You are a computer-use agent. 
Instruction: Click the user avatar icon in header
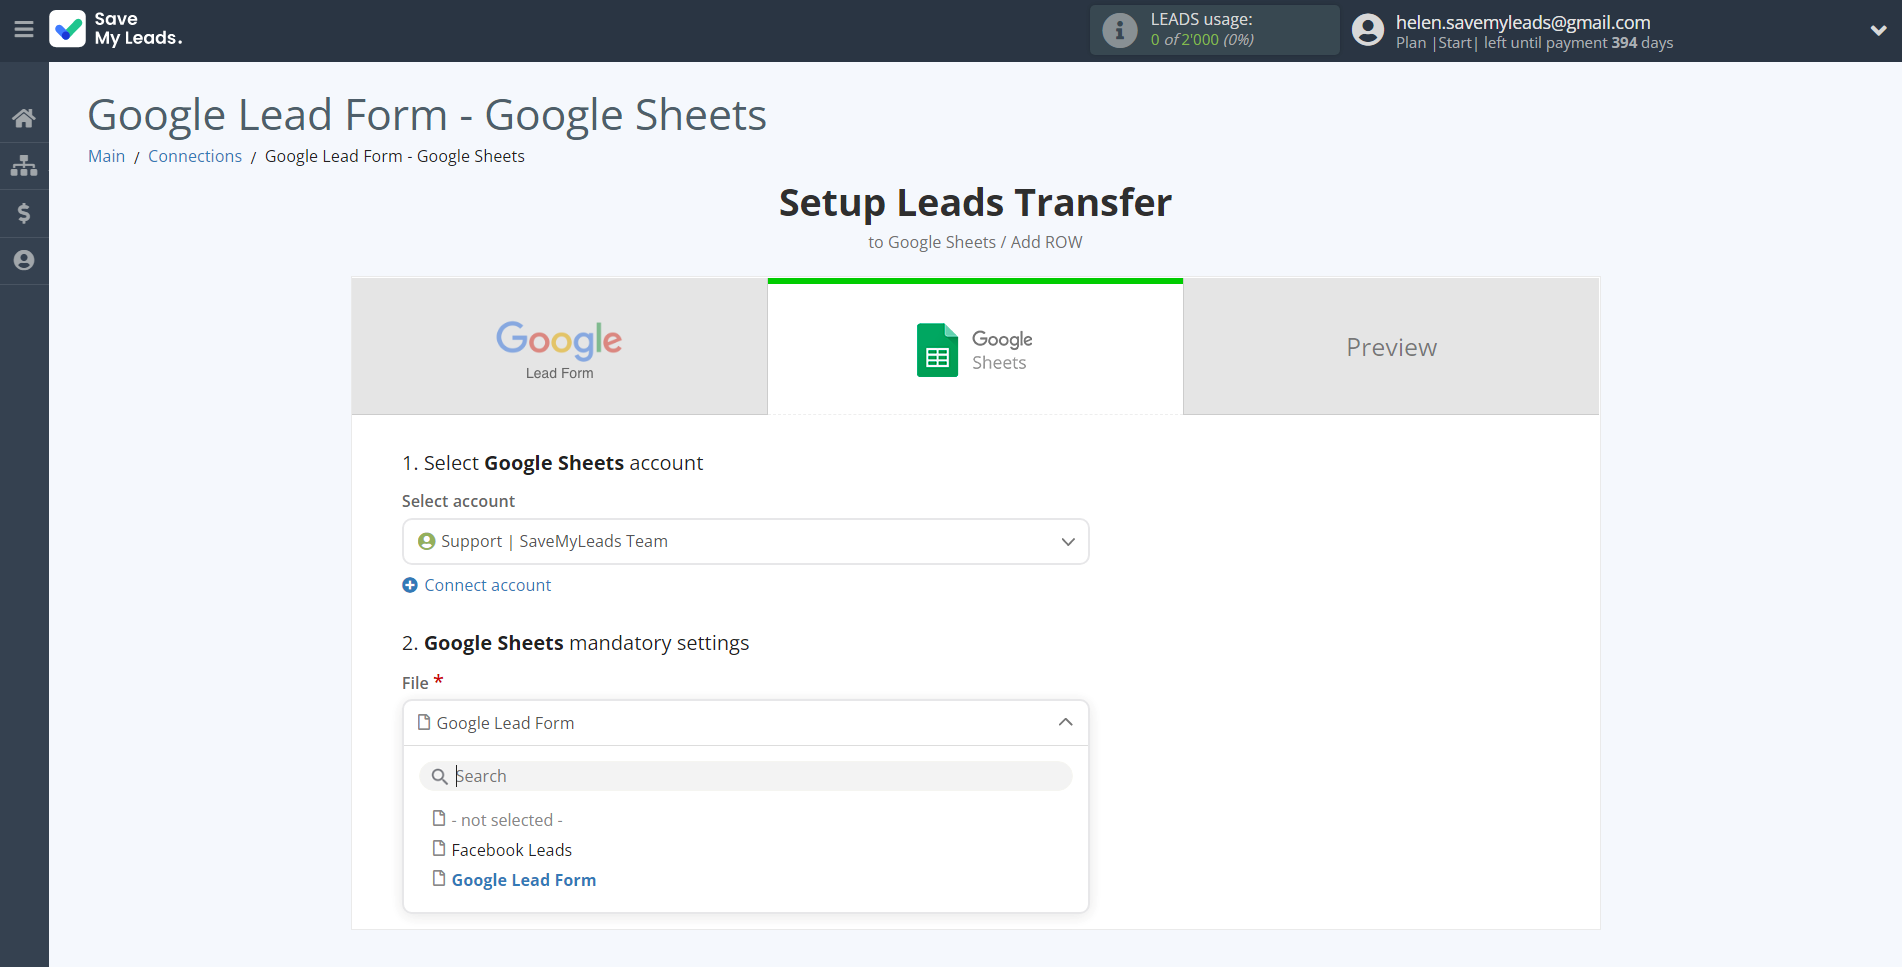1368,30
